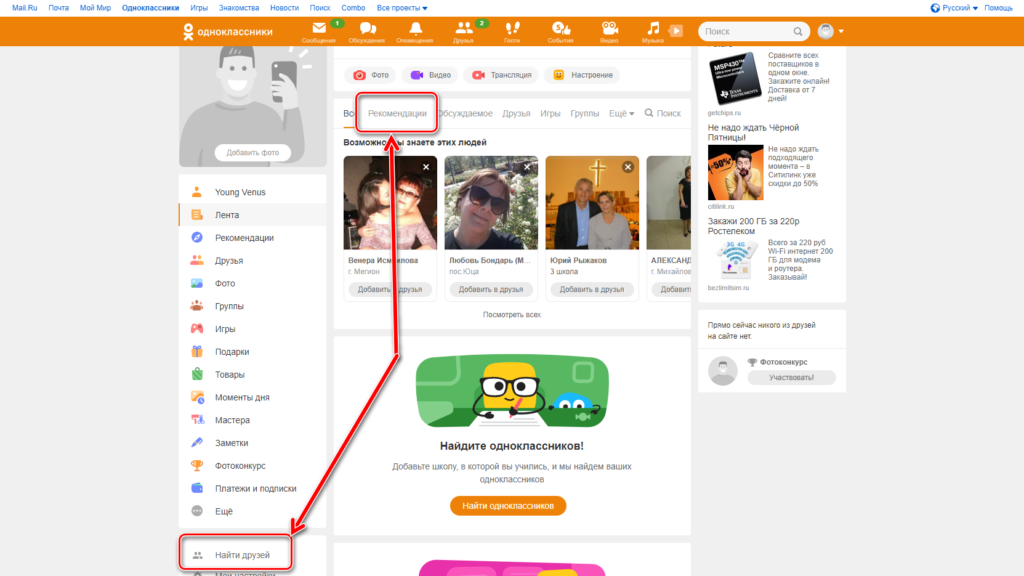Expand the Ещё dropdown in feed tabs
Screen dimensions: 1024x576
tap(621, 114)
